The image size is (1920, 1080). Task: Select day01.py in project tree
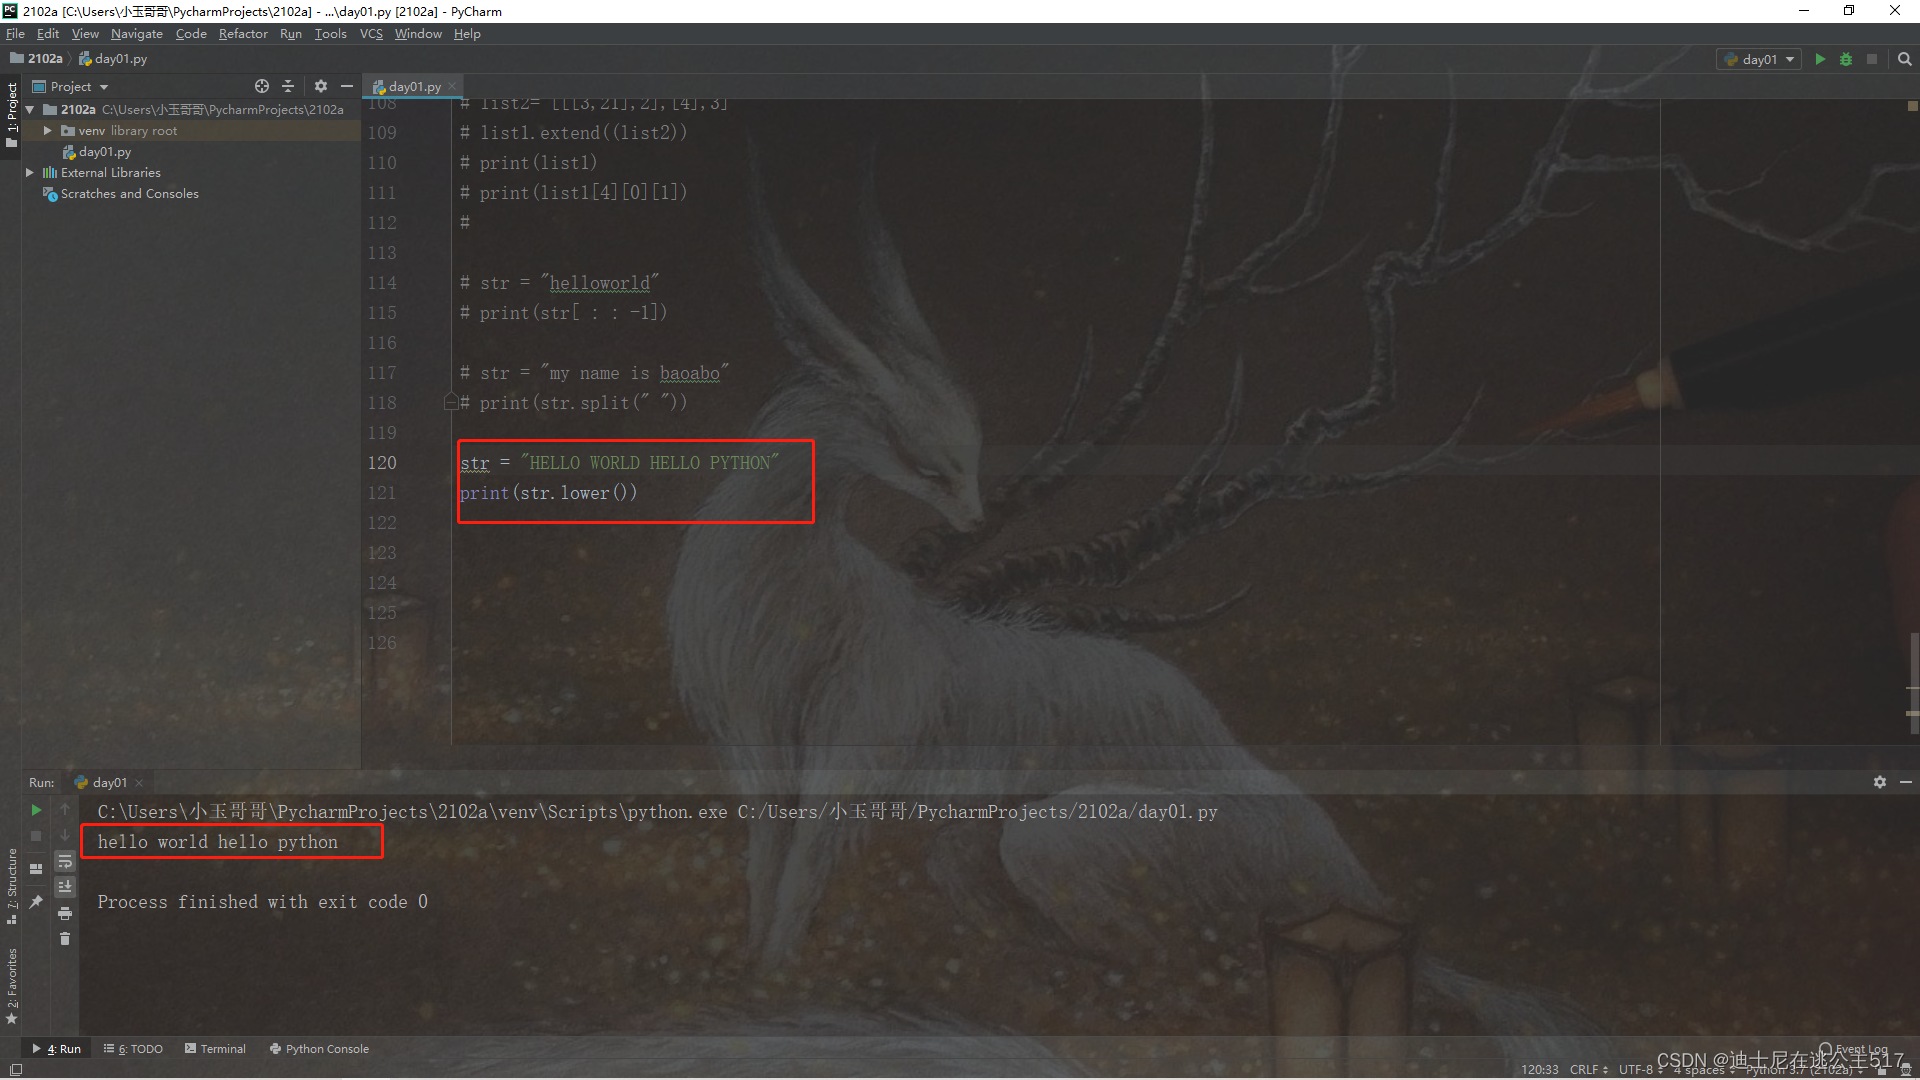104,152
